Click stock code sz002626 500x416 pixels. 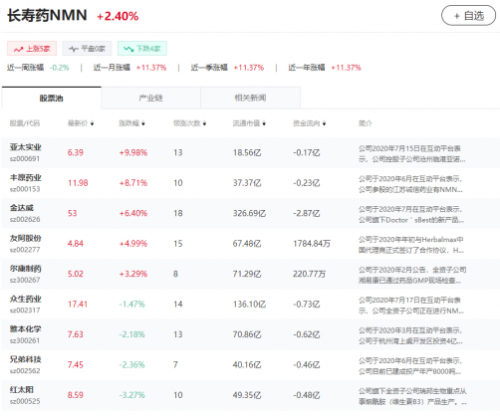(25, 219)
